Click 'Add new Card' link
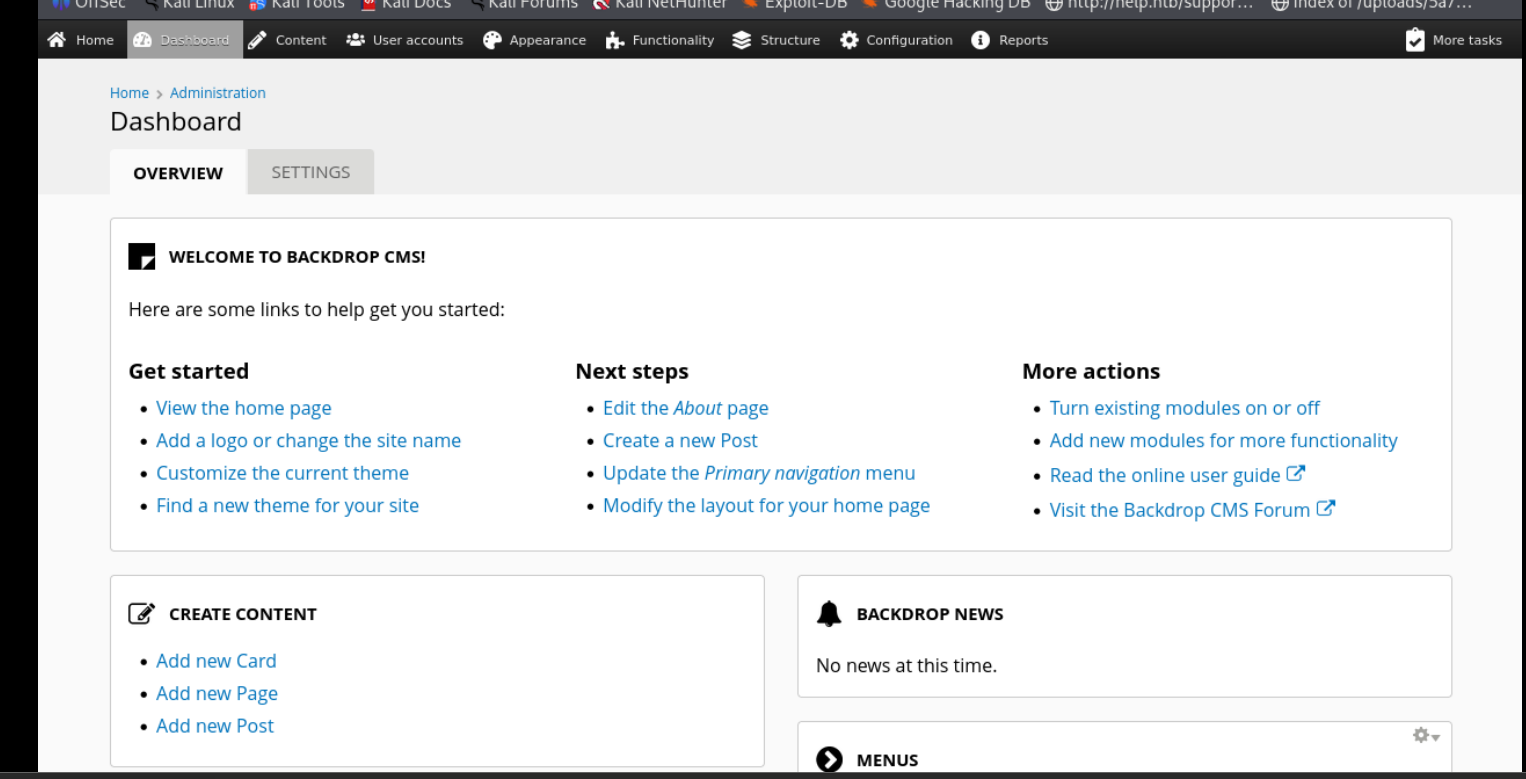1526x779 pixels. 216,661
